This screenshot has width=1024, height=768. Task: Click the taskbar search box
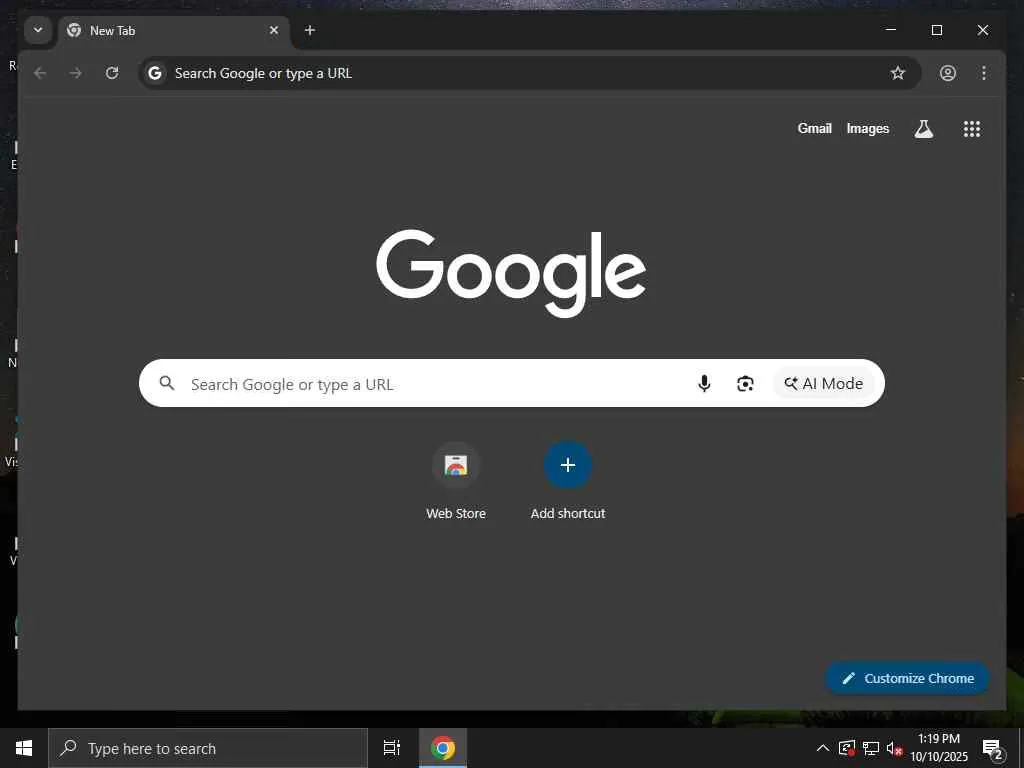[208, 748]
